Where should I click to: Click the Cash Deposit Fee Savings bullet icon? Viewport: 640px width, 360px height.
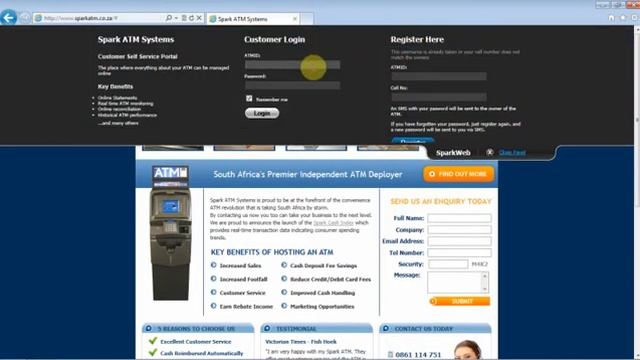click(x=284, y=265)
